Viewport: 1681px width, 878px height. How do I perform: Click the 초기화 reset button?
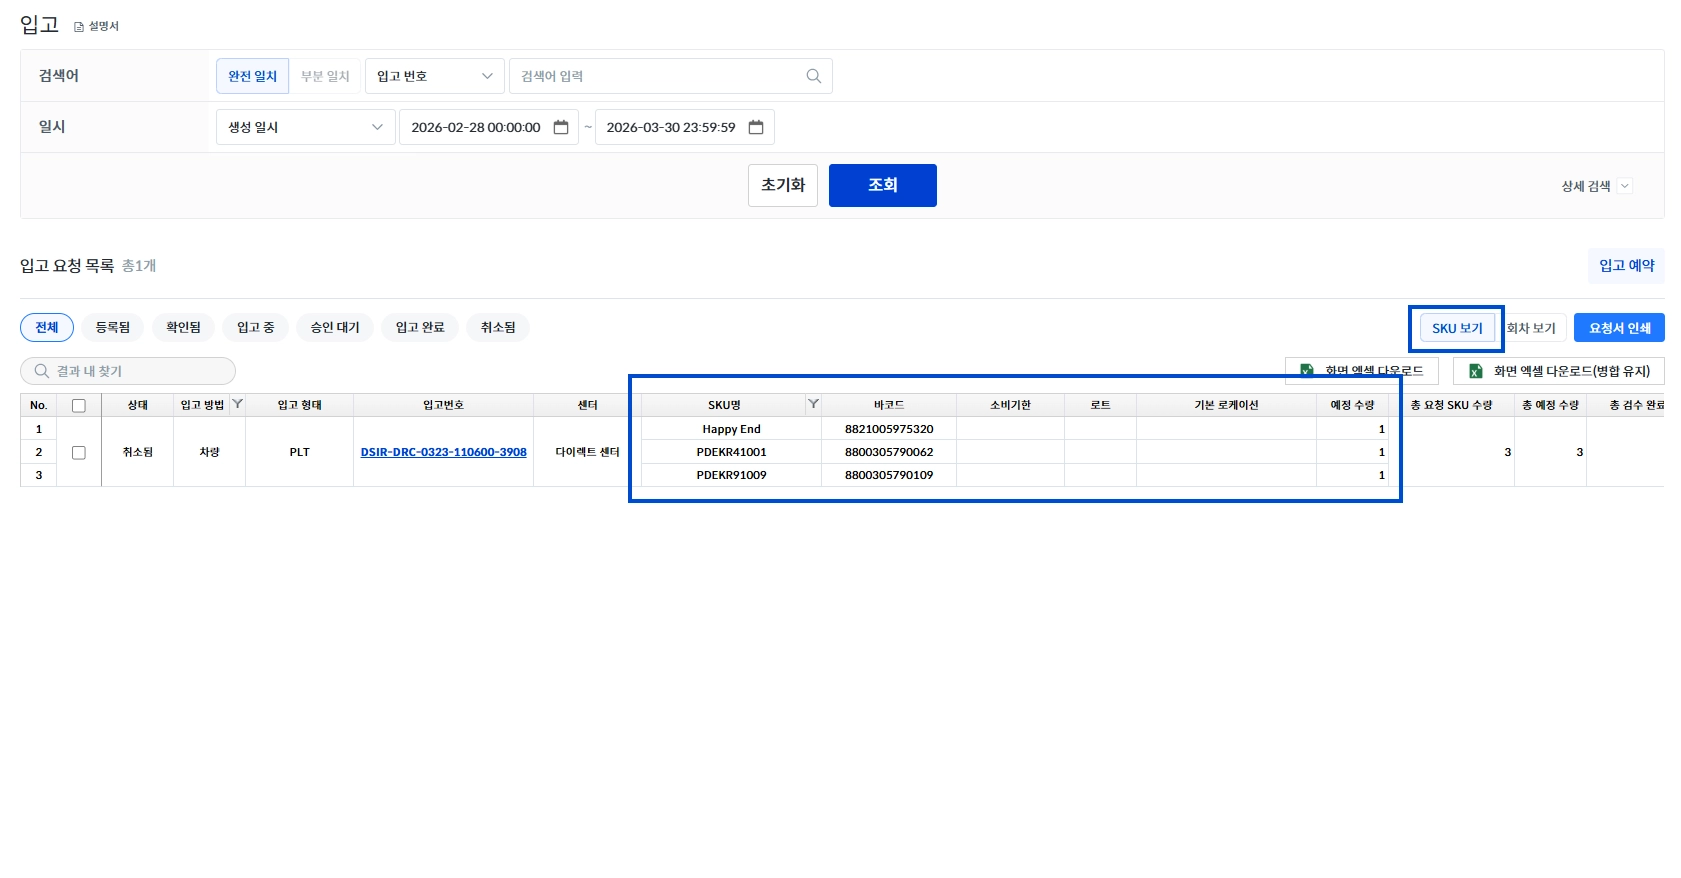(x=783, y=185)
